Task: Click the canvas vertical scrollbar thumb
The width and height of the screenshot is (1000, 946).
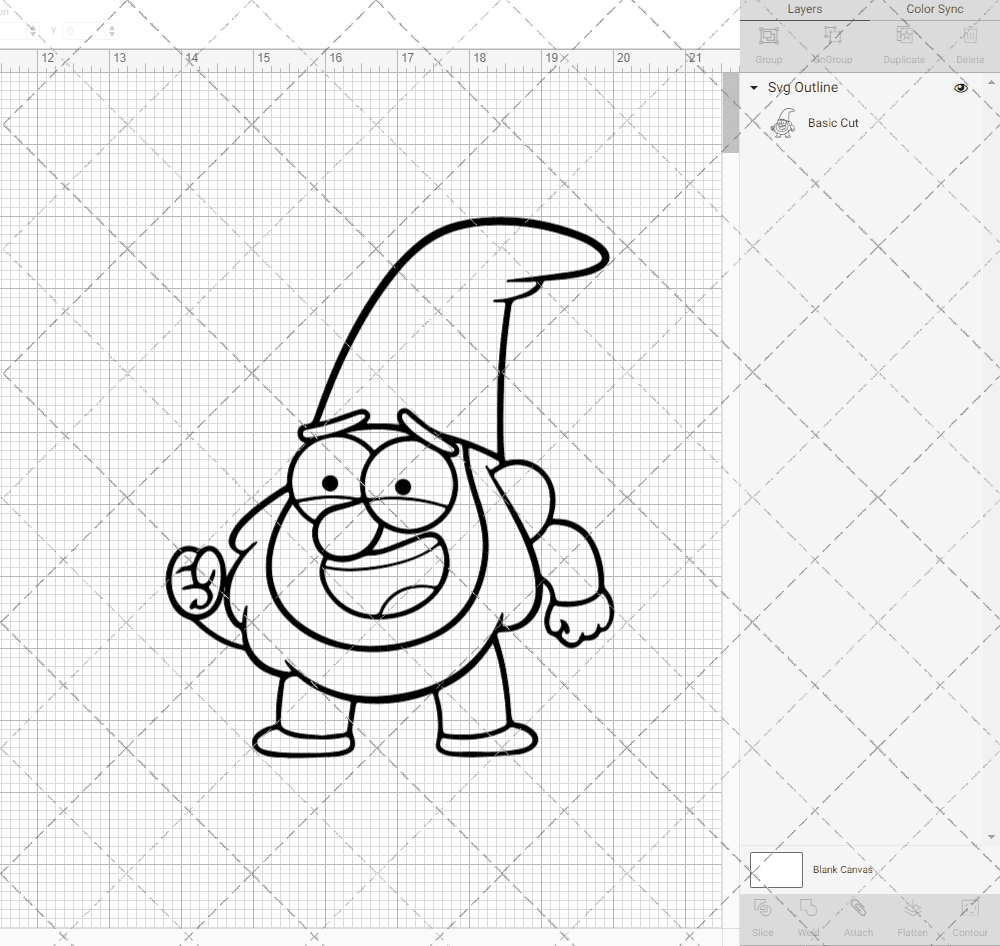Action: 730,112
